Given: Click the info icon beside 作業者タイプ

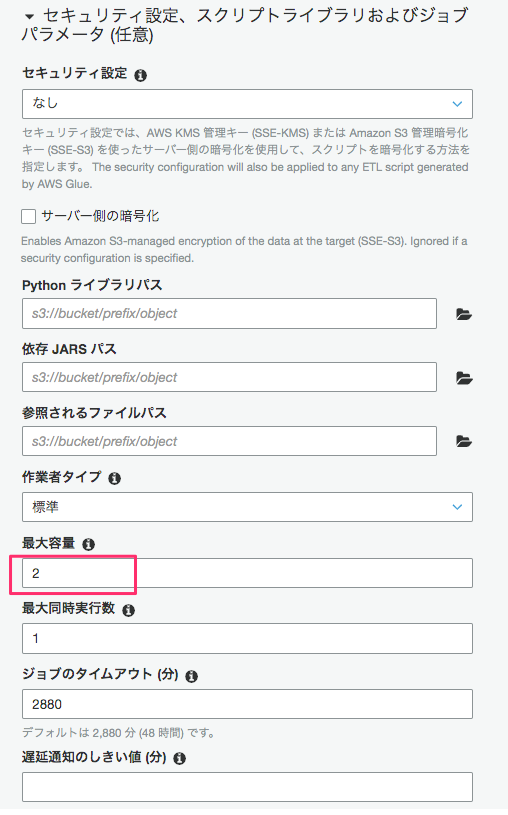Looking at the screenshot, I should tap(114, 478).
